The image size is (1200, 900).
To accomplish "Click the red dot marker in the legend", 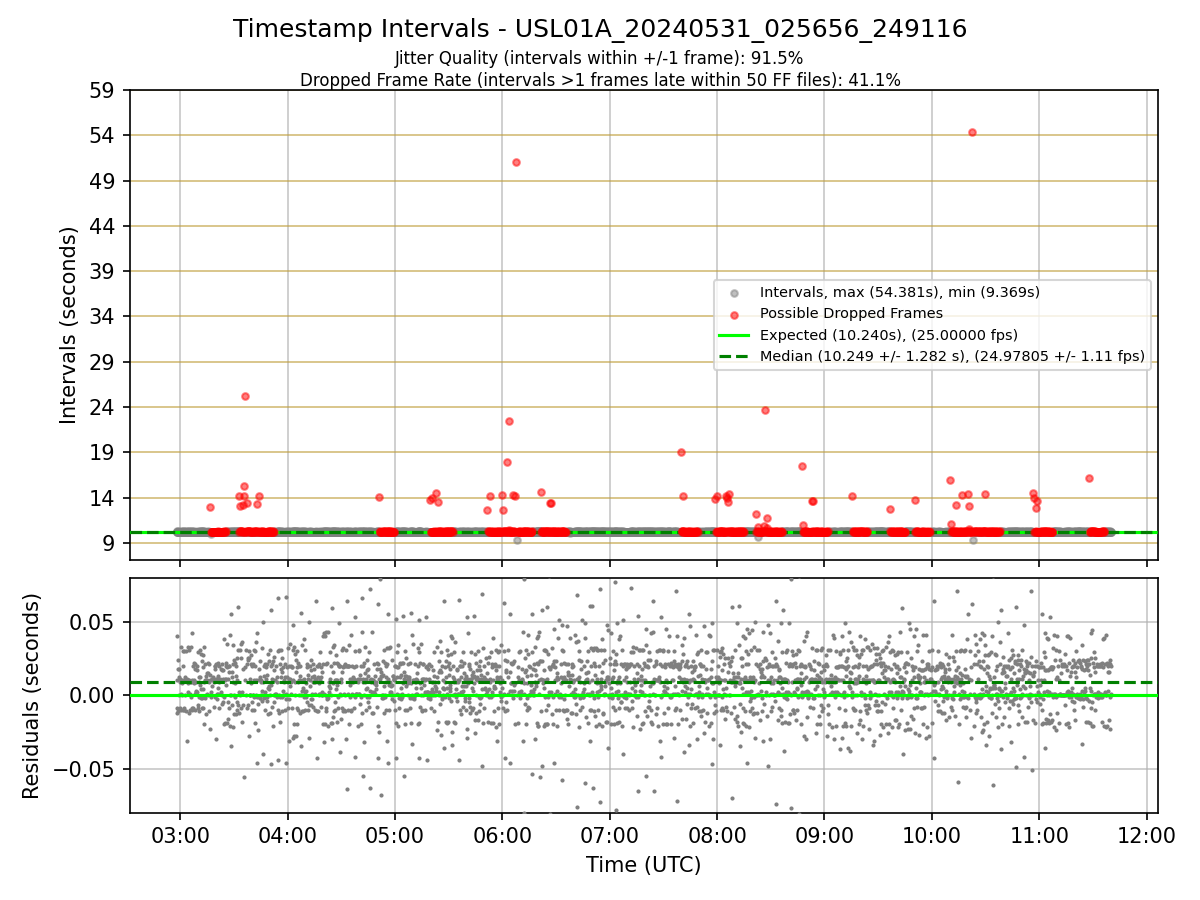I will pos(735,314).
